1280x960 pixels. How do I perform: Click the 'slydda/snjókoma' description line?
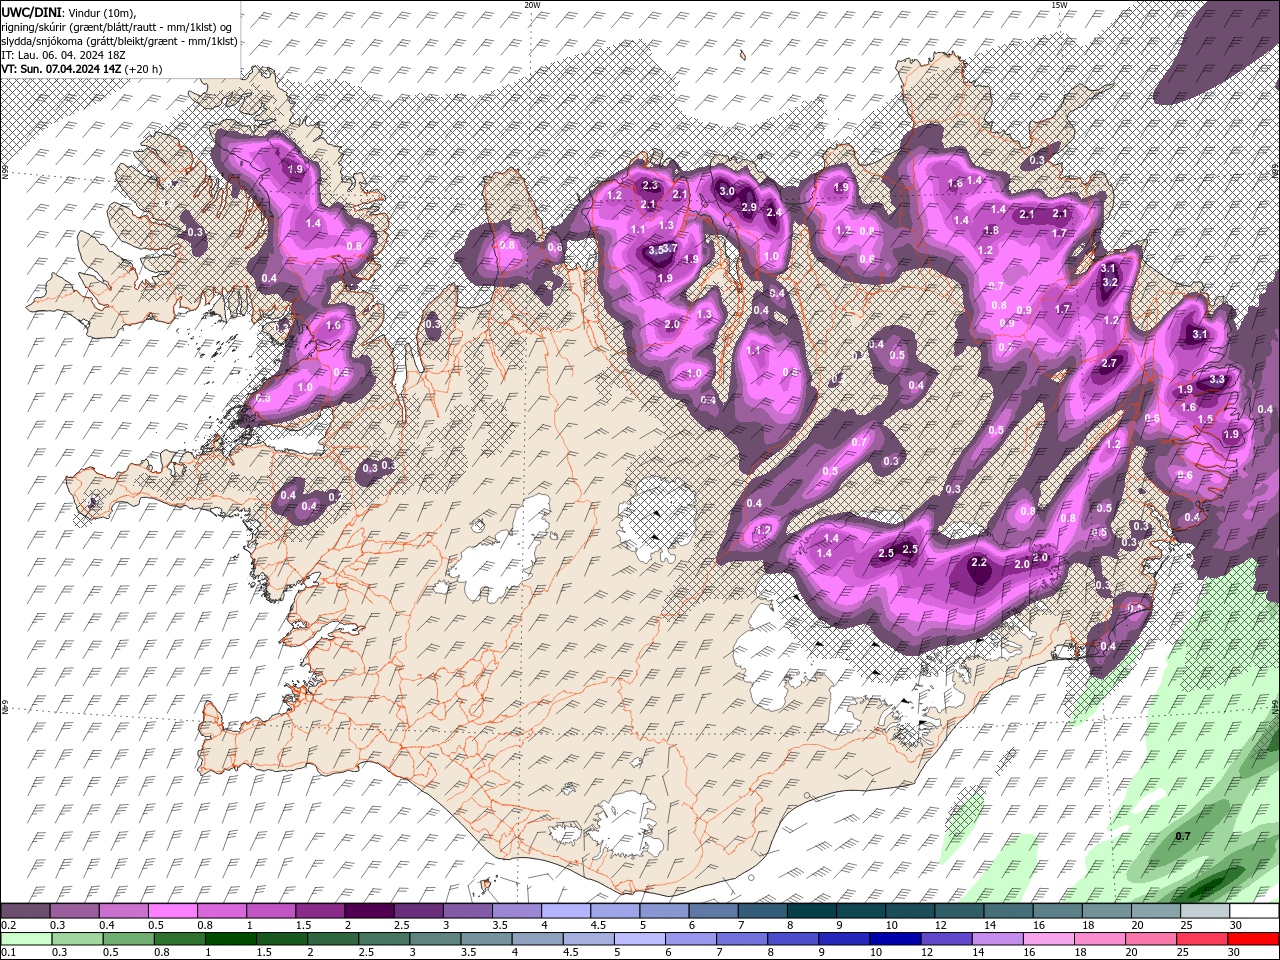(119, 41)
